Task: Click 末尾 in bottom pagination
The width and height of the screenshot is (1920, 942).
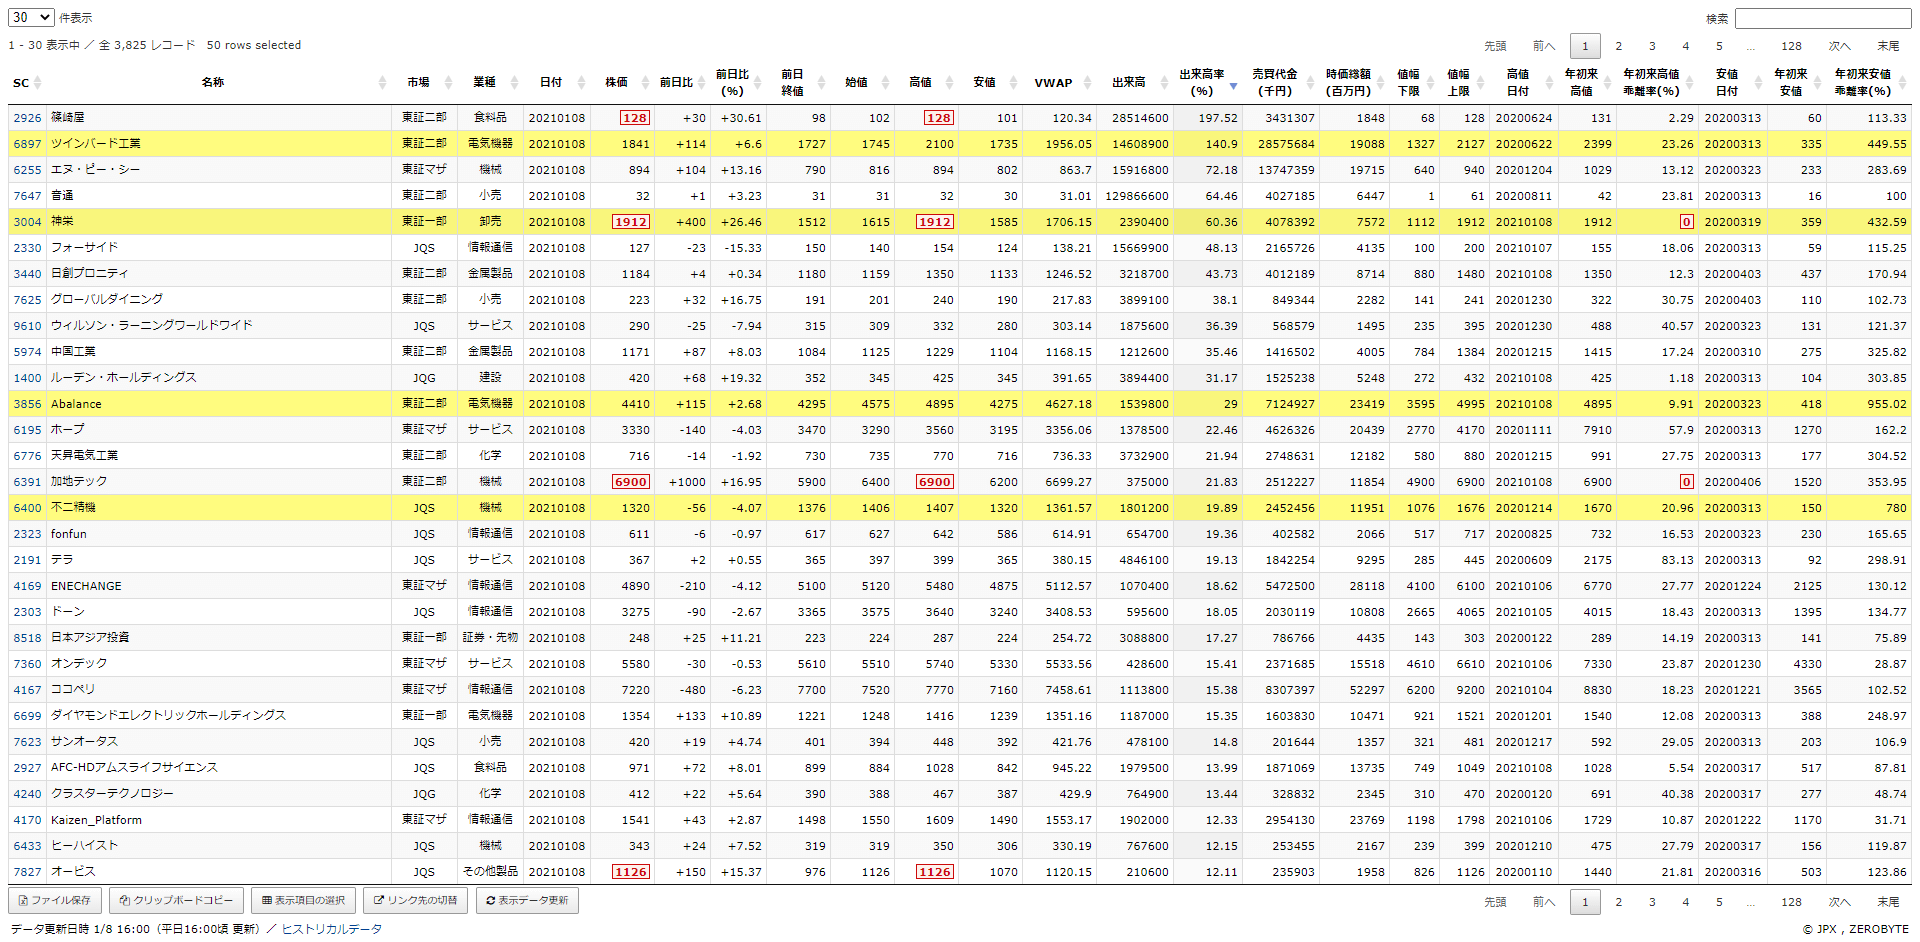Action: click(1888, 902)
